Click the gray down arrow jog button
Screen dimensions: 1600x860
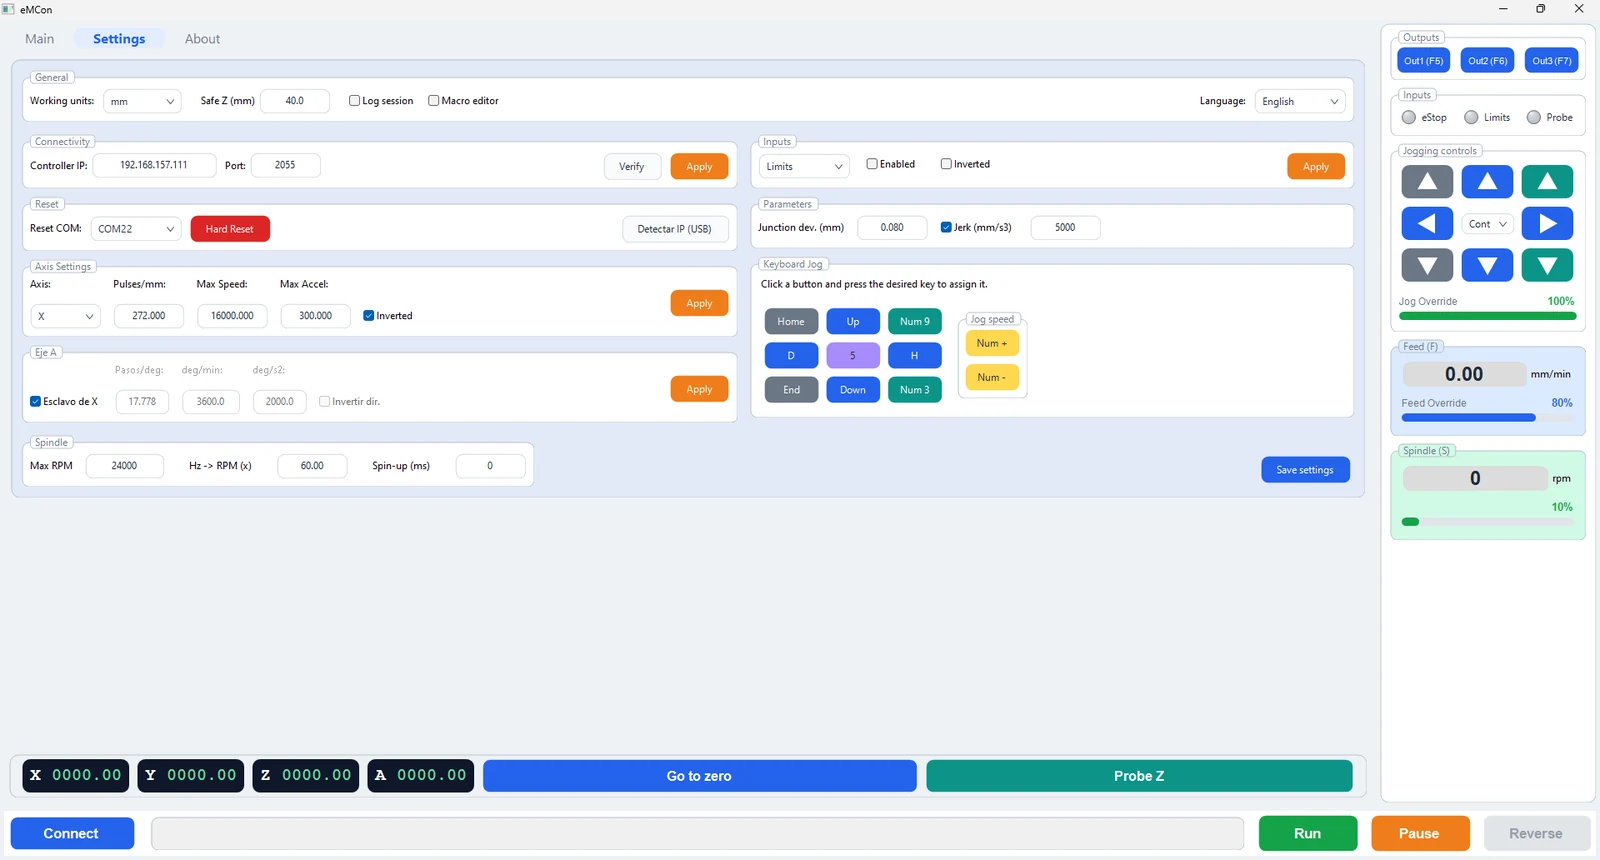[x=1427, y=265]
